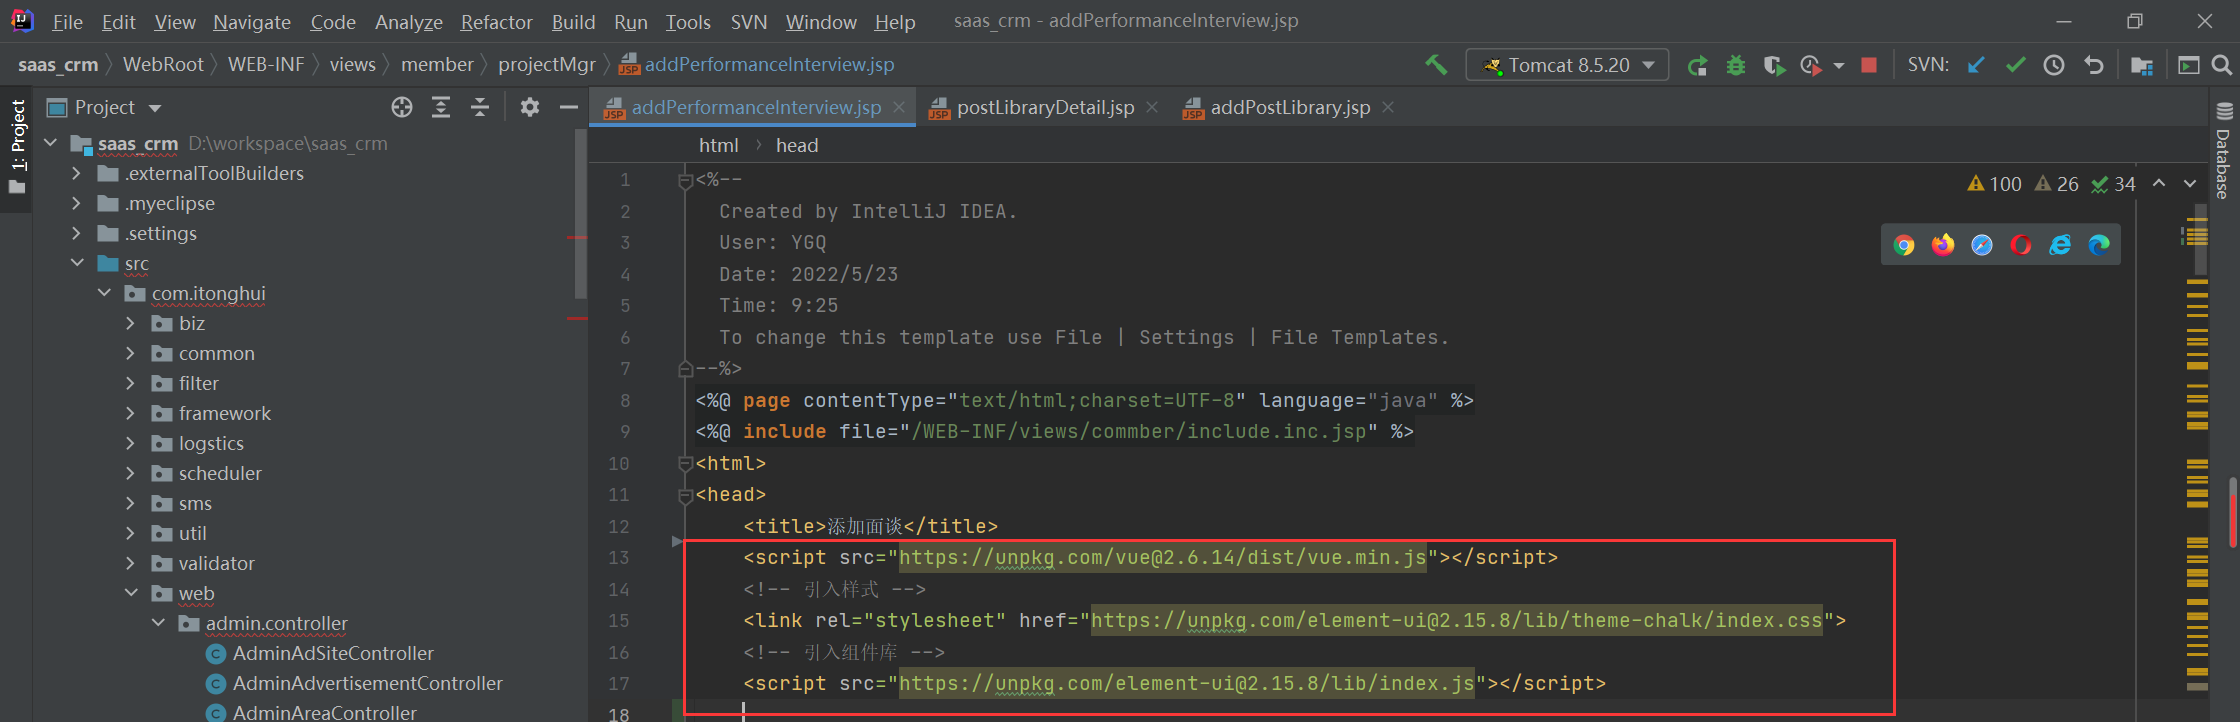Click the 34 typos indicator

pyautogui.click(x=2113, y=184)
